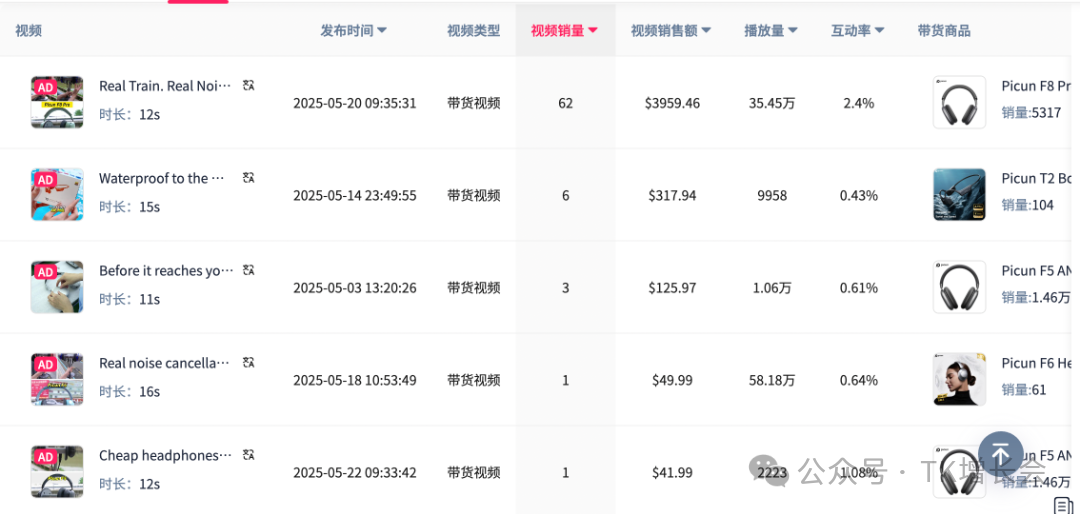Play the "Real noise cancella" video thumbnail
This screenshot has width=1080, height=514.
click(57, 379)
